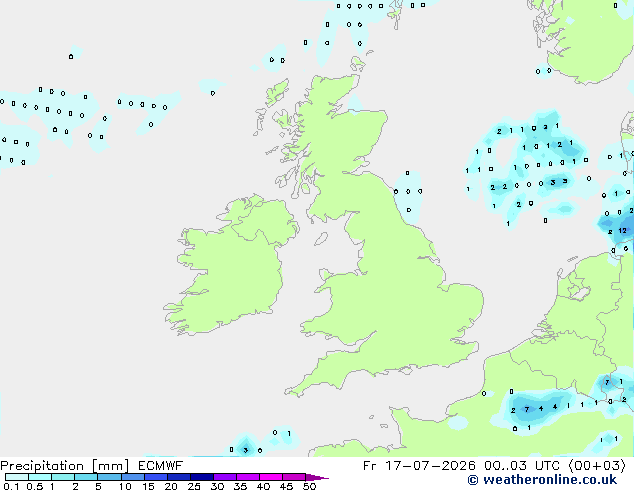634x490 pixels.
Task: Click the 5–10 mm legend swatch
Action: 110,477
